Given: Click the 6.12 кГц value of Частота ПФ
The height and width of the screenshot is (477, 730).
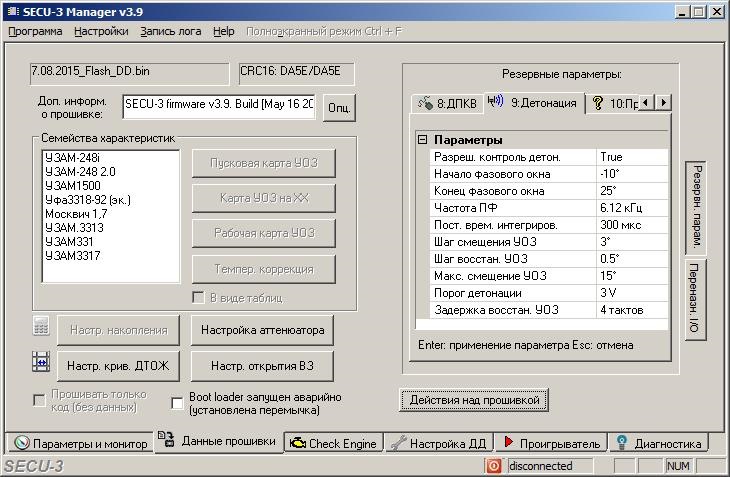Looking at the screenshot, I should point(632,208).
